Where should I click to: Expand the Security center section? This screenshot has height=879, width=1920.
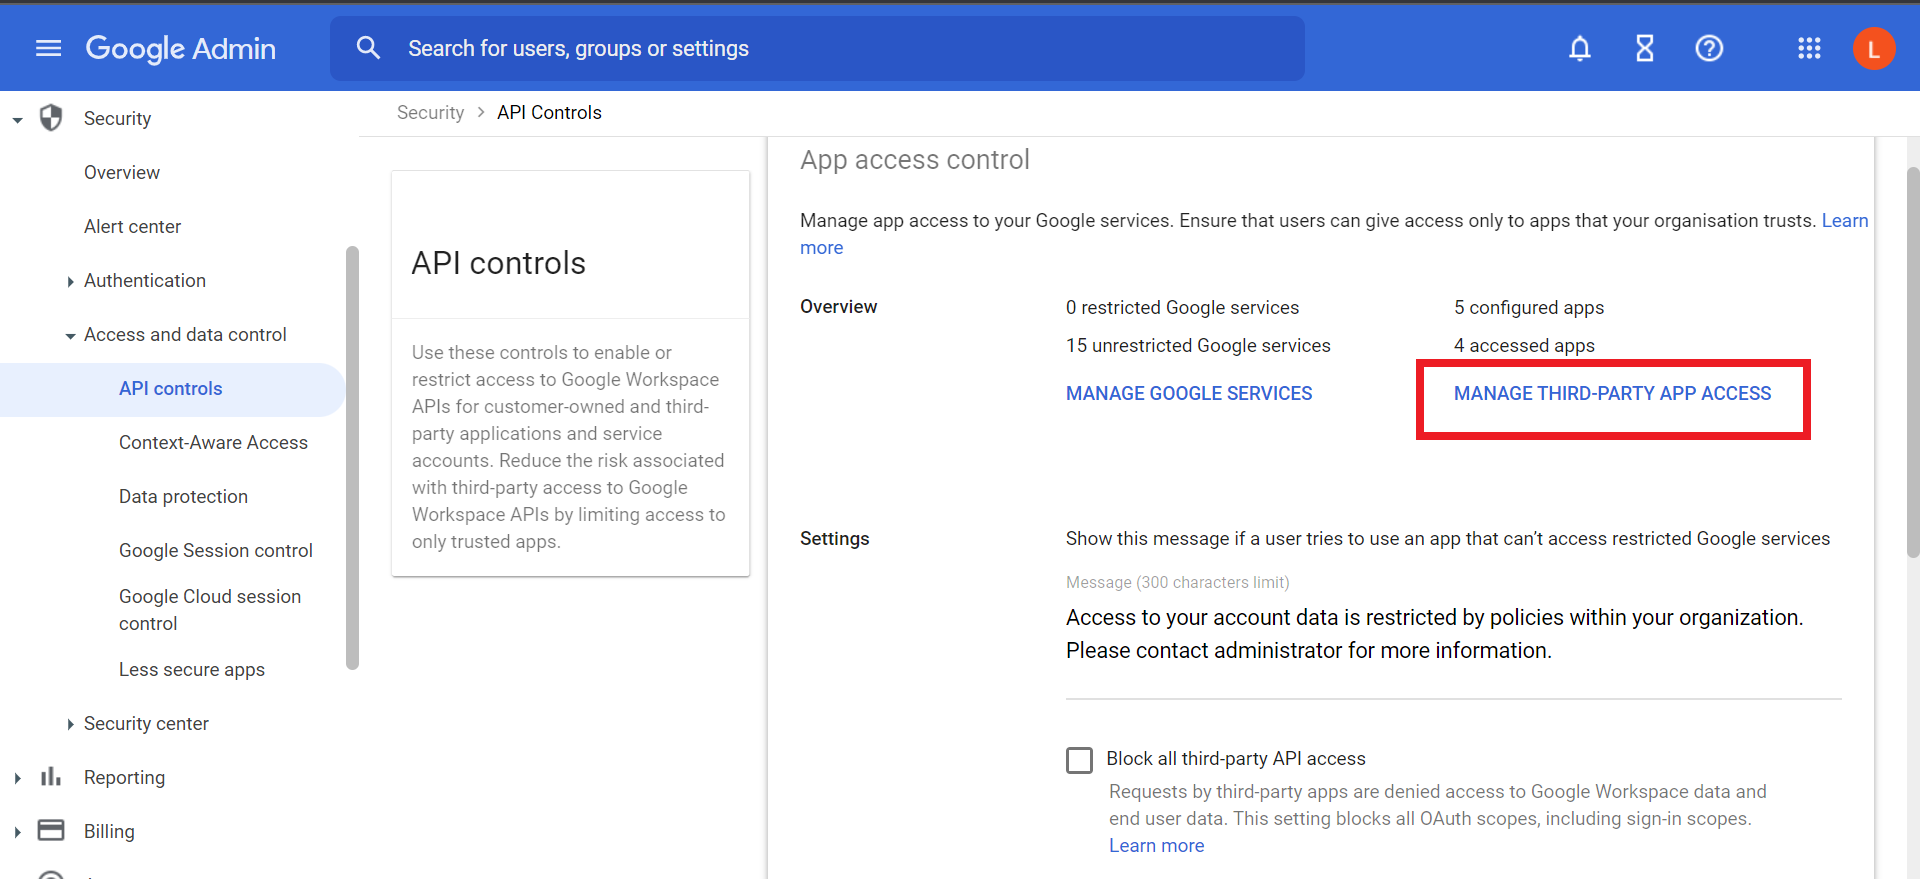coord(70,724)
